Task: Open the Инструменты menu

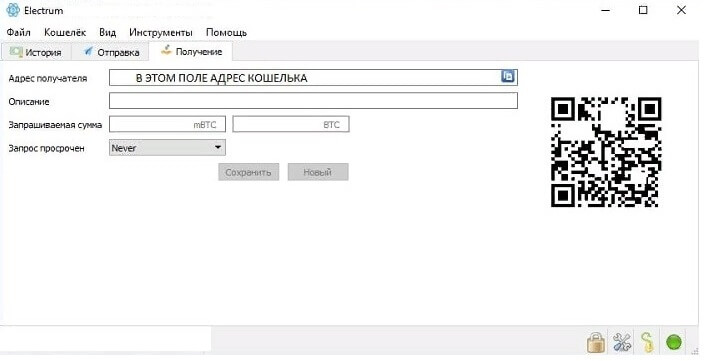Action: (x=161, y=32)
